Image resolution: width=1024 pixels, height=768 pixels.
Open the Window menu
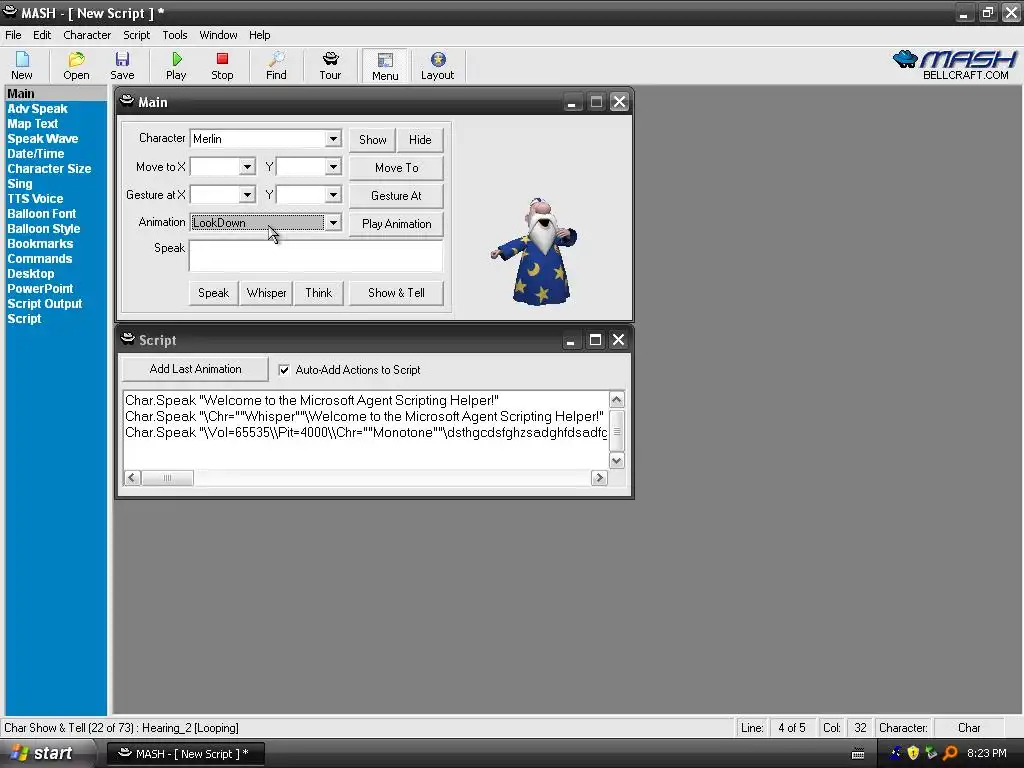click(x=218, y=35)
